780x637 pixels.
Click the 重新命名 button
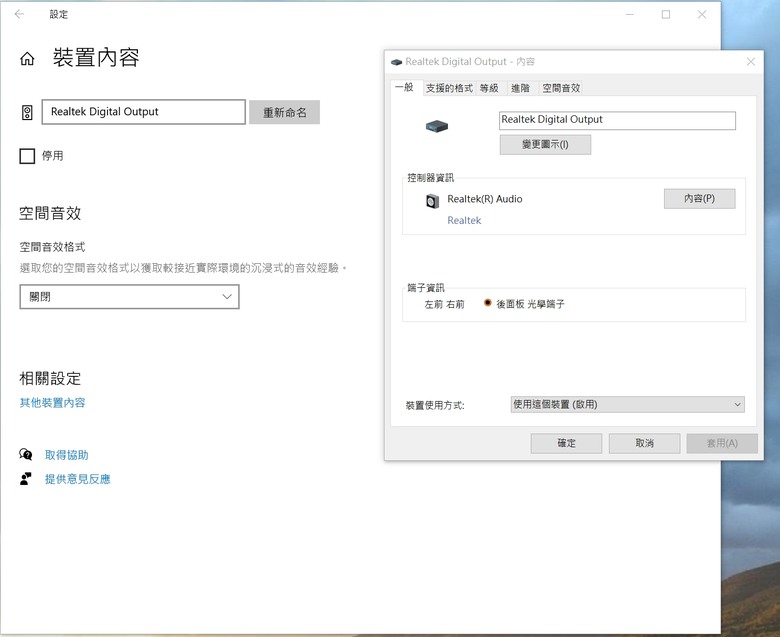tap(285, 112)
